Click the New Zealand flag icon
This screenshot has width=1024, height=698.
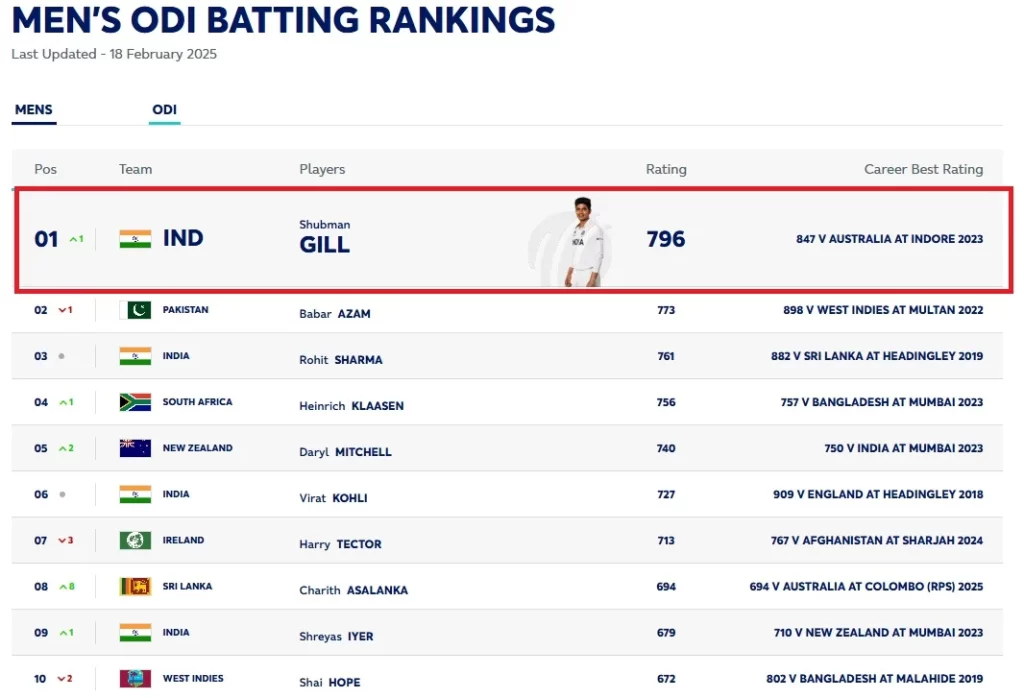[x=135, y=448]
